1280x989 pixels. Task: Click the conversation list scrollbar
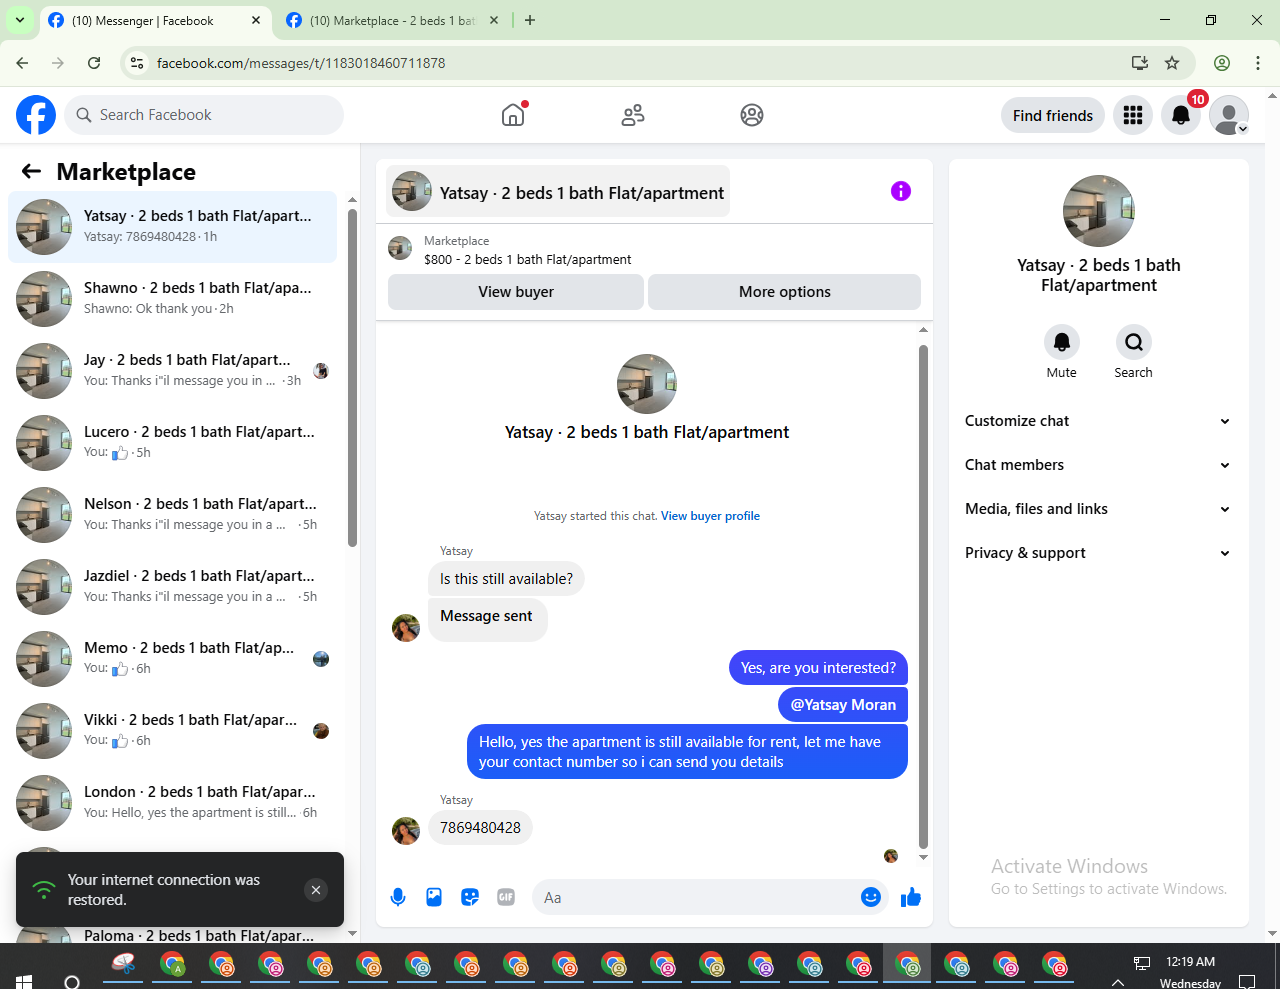point(352,377)
